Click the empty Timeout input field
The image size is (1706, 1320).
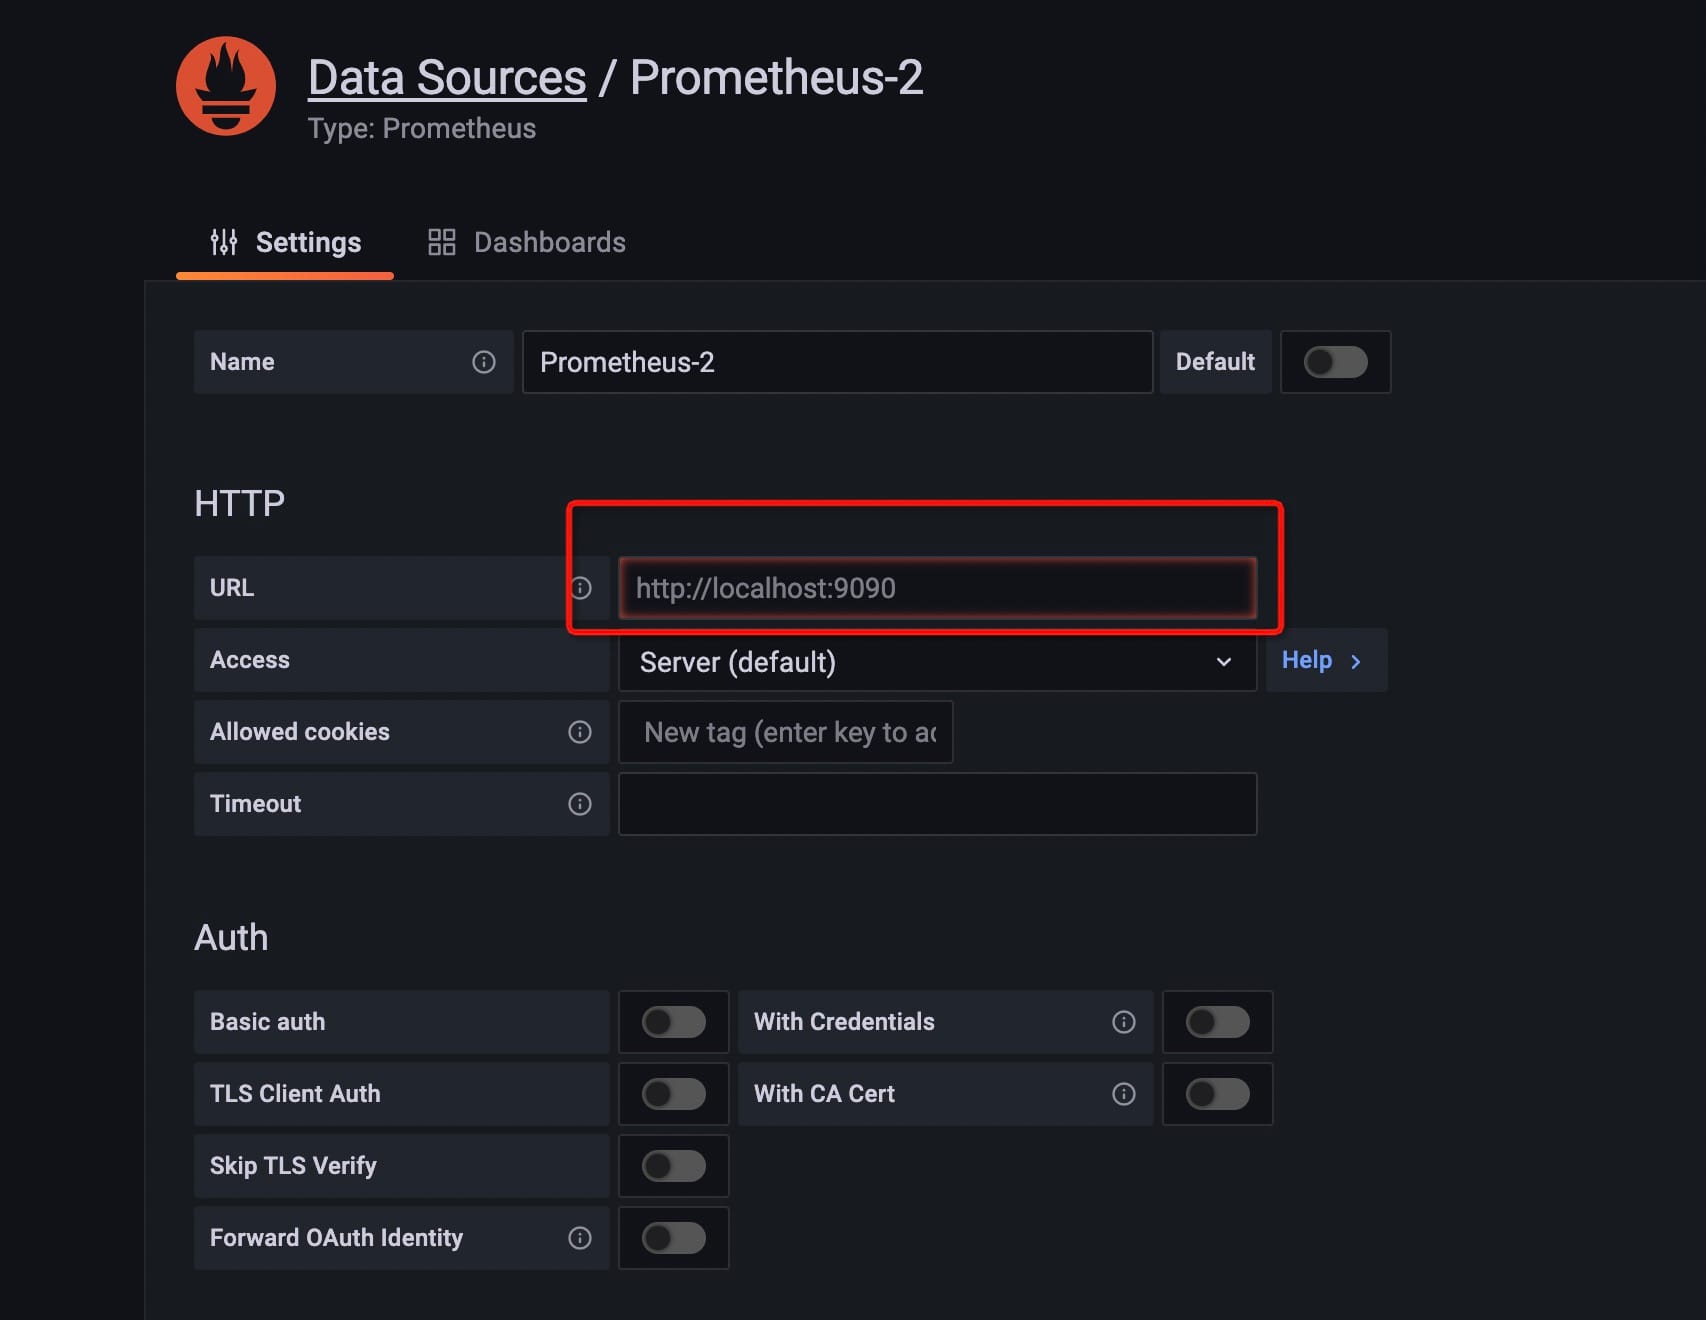point(937,804)
